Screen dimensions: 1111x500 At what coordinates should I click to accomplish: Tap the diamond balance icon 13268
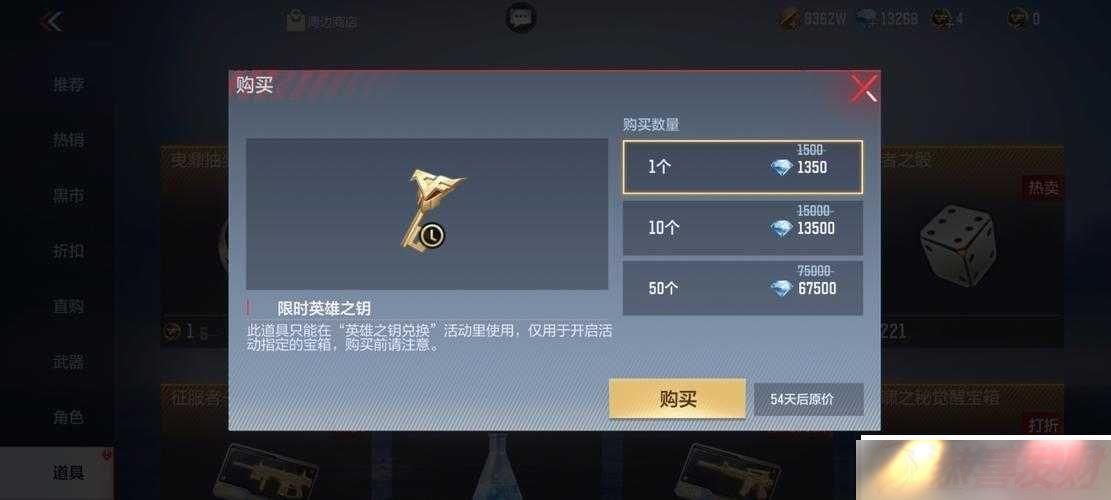coord(867,19)
